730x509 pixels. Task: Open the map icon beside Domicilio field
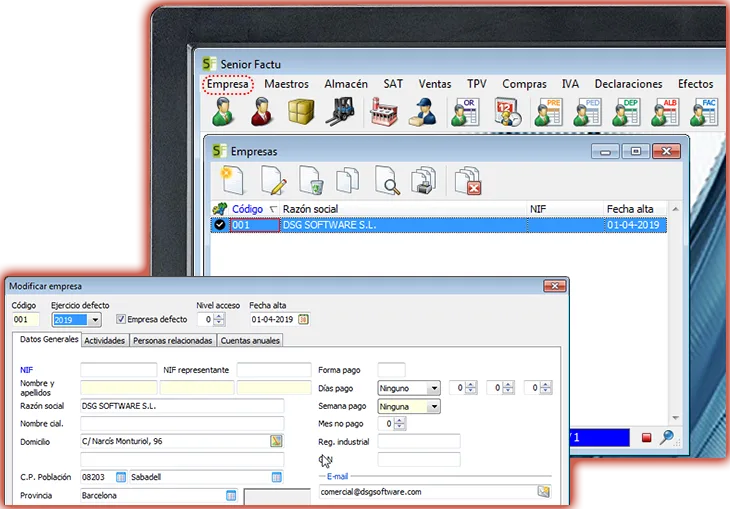277,441
